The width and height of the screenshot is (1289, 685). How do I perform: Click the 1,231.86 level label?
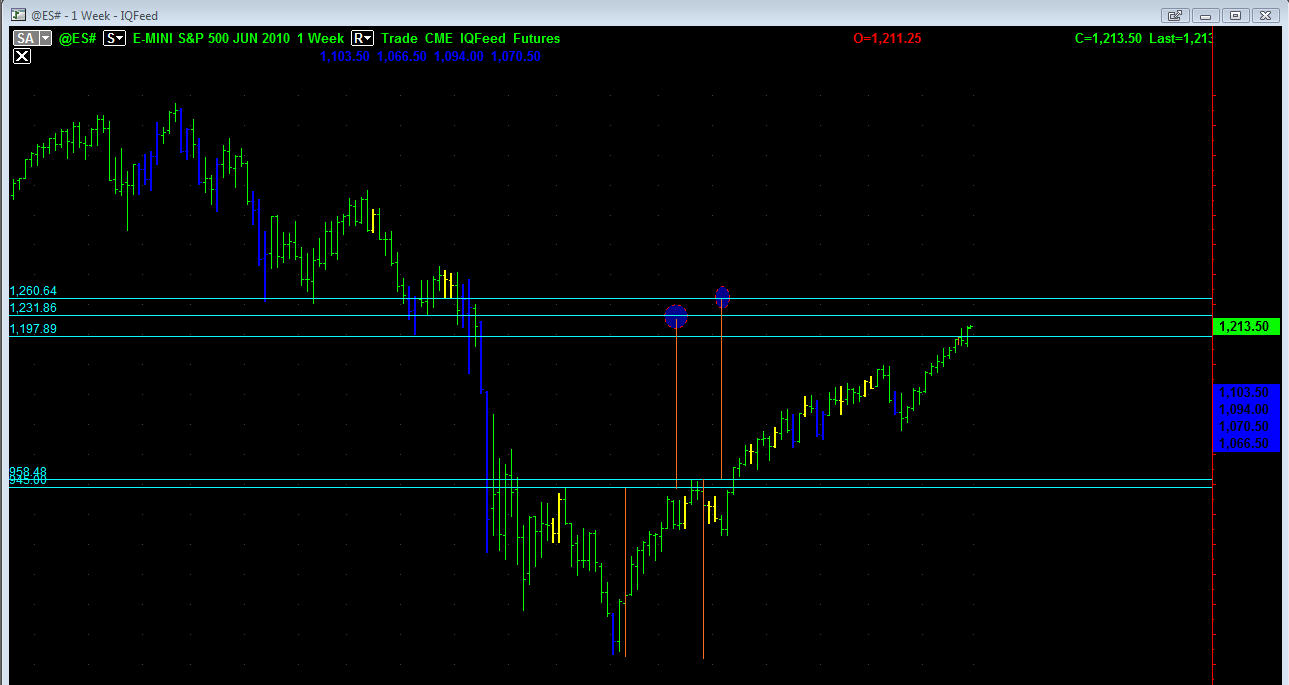click(33, 308)
